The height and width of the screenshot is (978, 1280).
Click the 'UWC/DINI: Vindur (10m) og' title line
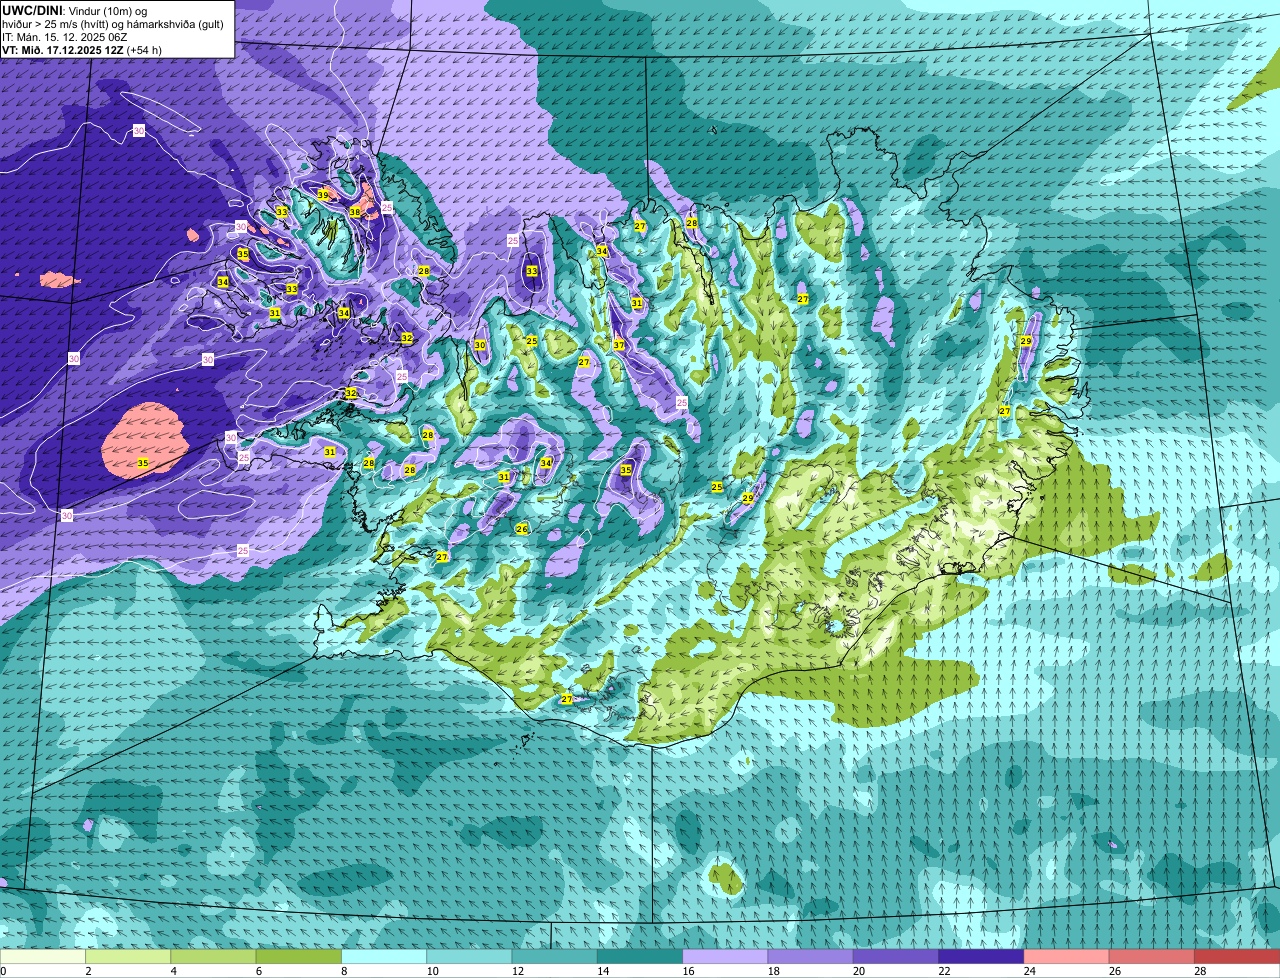(75, 10)
